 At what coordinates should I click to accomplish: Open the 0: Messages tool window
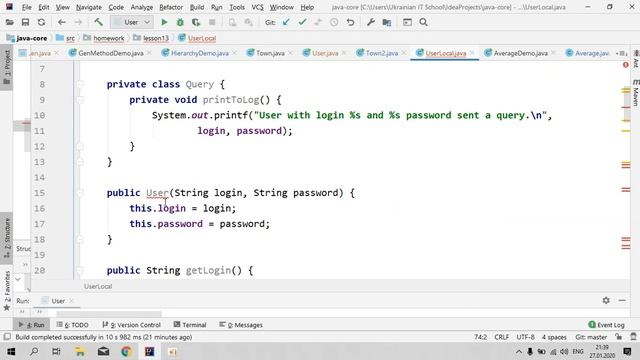coord(241,325)
